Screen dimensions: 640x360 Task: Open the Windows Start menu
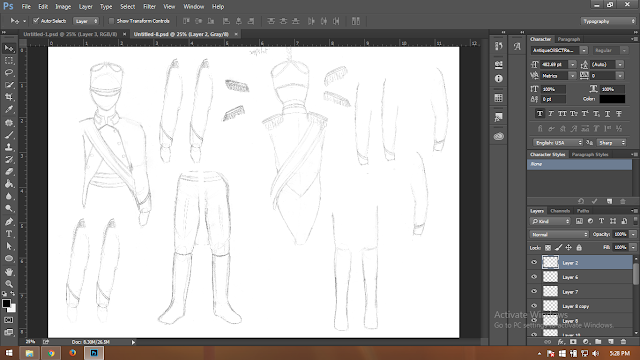click(x=9, y=353)
